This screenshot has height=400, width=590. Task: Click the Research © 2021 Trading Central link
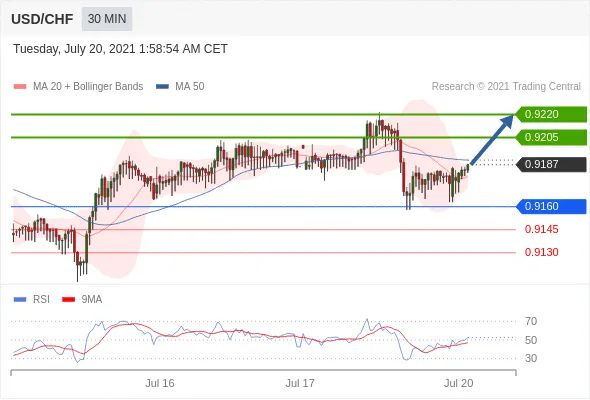[x=506, y=87]
